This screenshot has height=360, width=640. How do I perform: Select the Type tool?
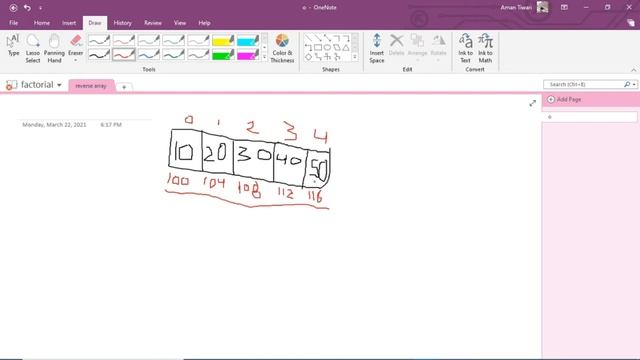coord(13,46)
